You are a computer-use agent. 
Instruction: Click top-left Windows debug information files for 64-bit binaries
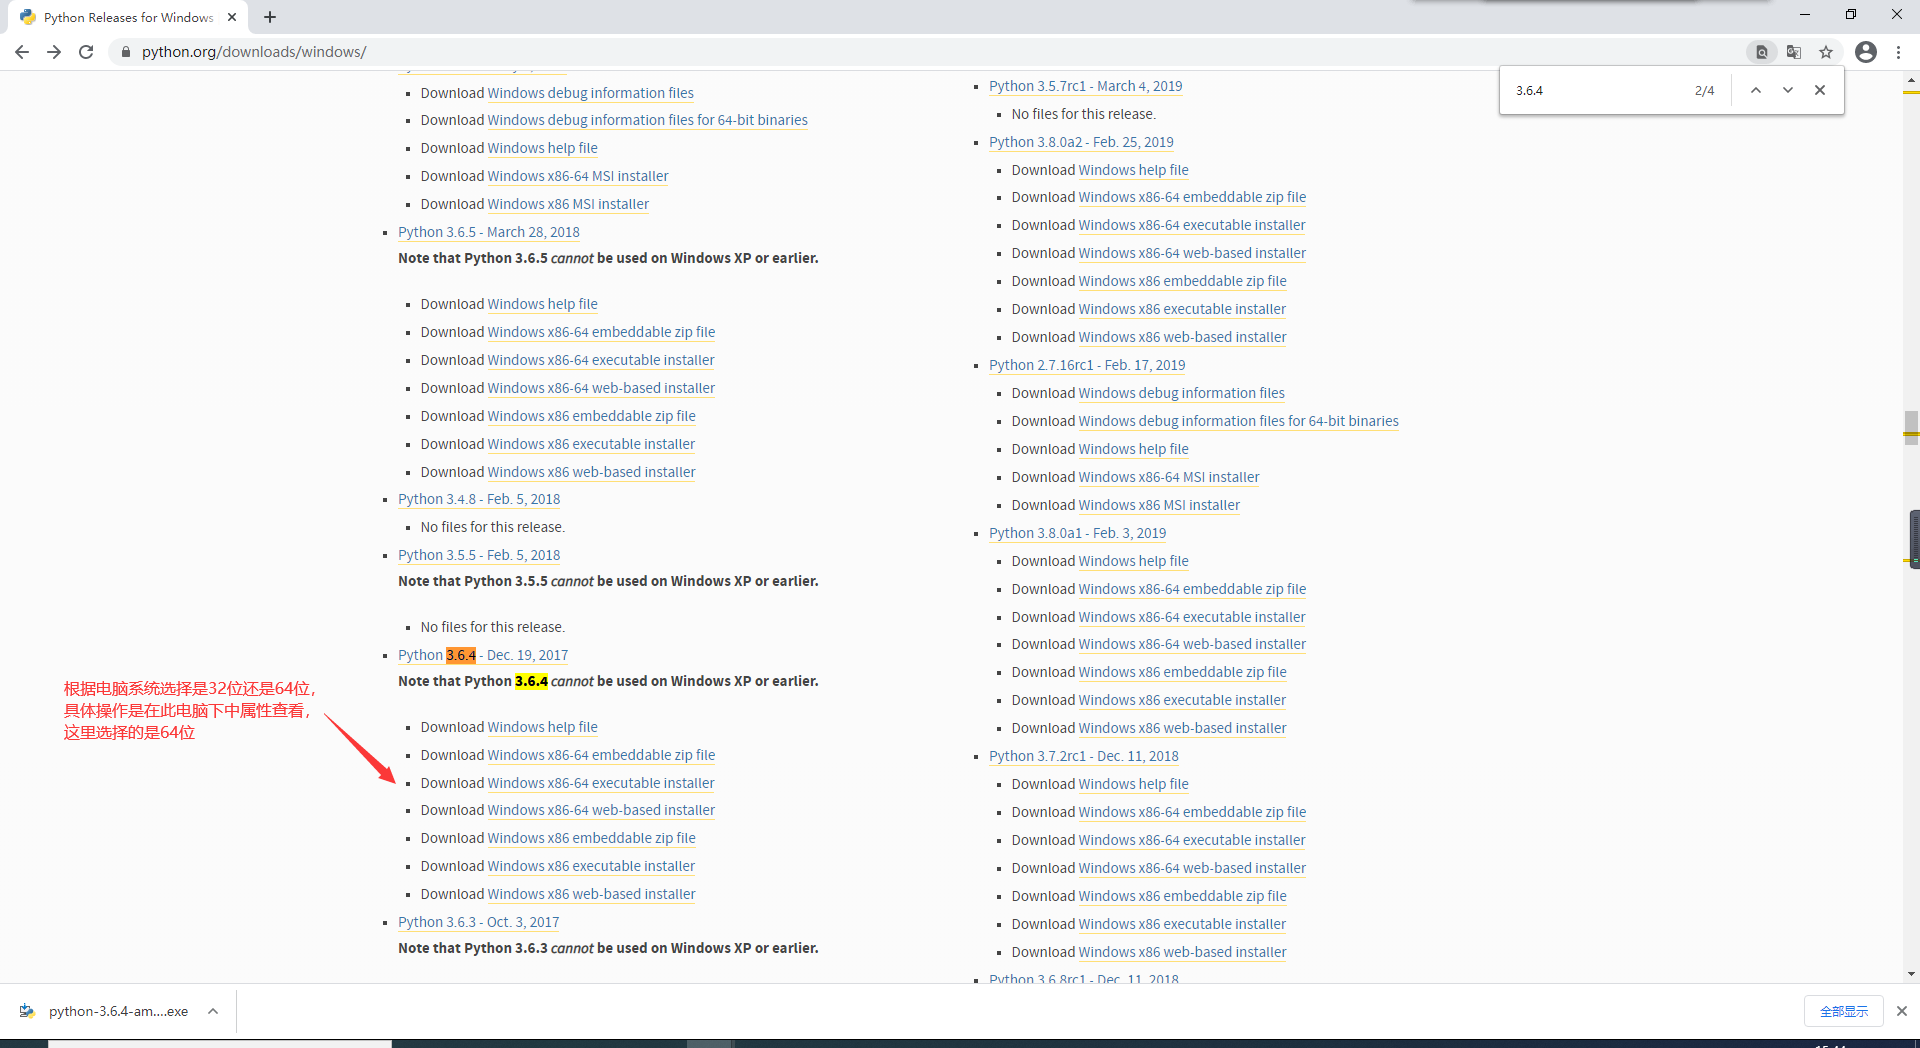647,120
